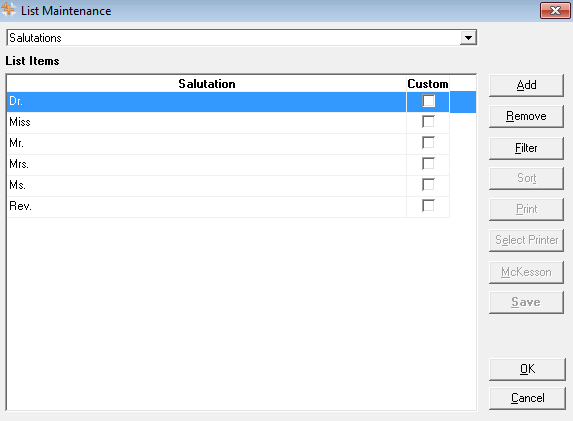Check the Custom box for Rev.
Image resolution: width=573 pixels, height=421 pixels.
428,206
